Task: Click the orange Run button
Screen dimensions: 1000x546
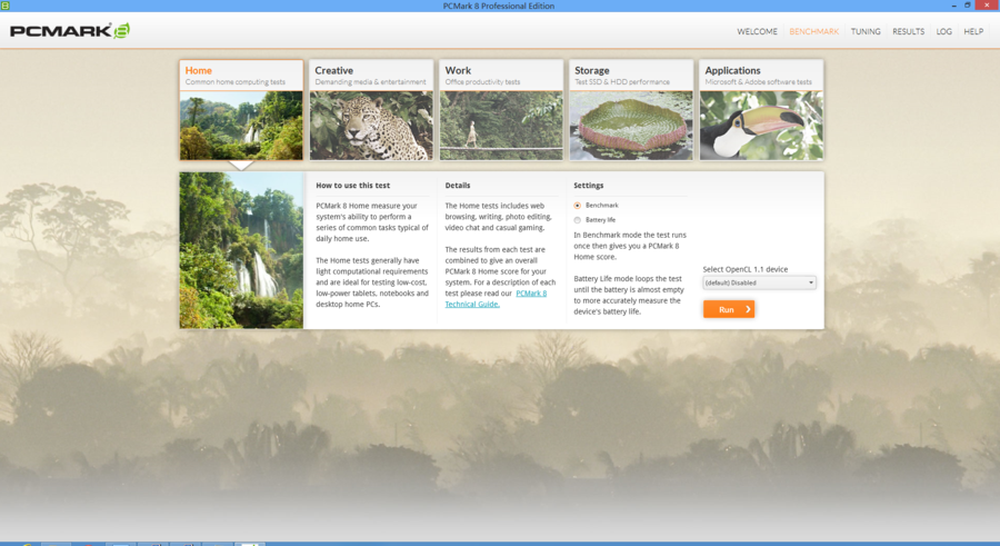Action: [729, 309]
